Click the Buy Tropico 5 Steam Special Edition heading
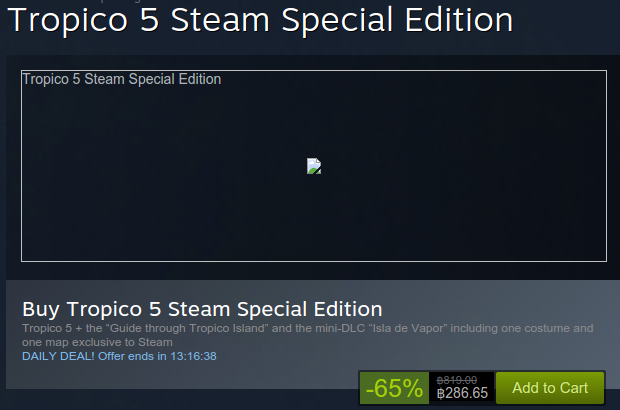 click(x=202, y=309)
